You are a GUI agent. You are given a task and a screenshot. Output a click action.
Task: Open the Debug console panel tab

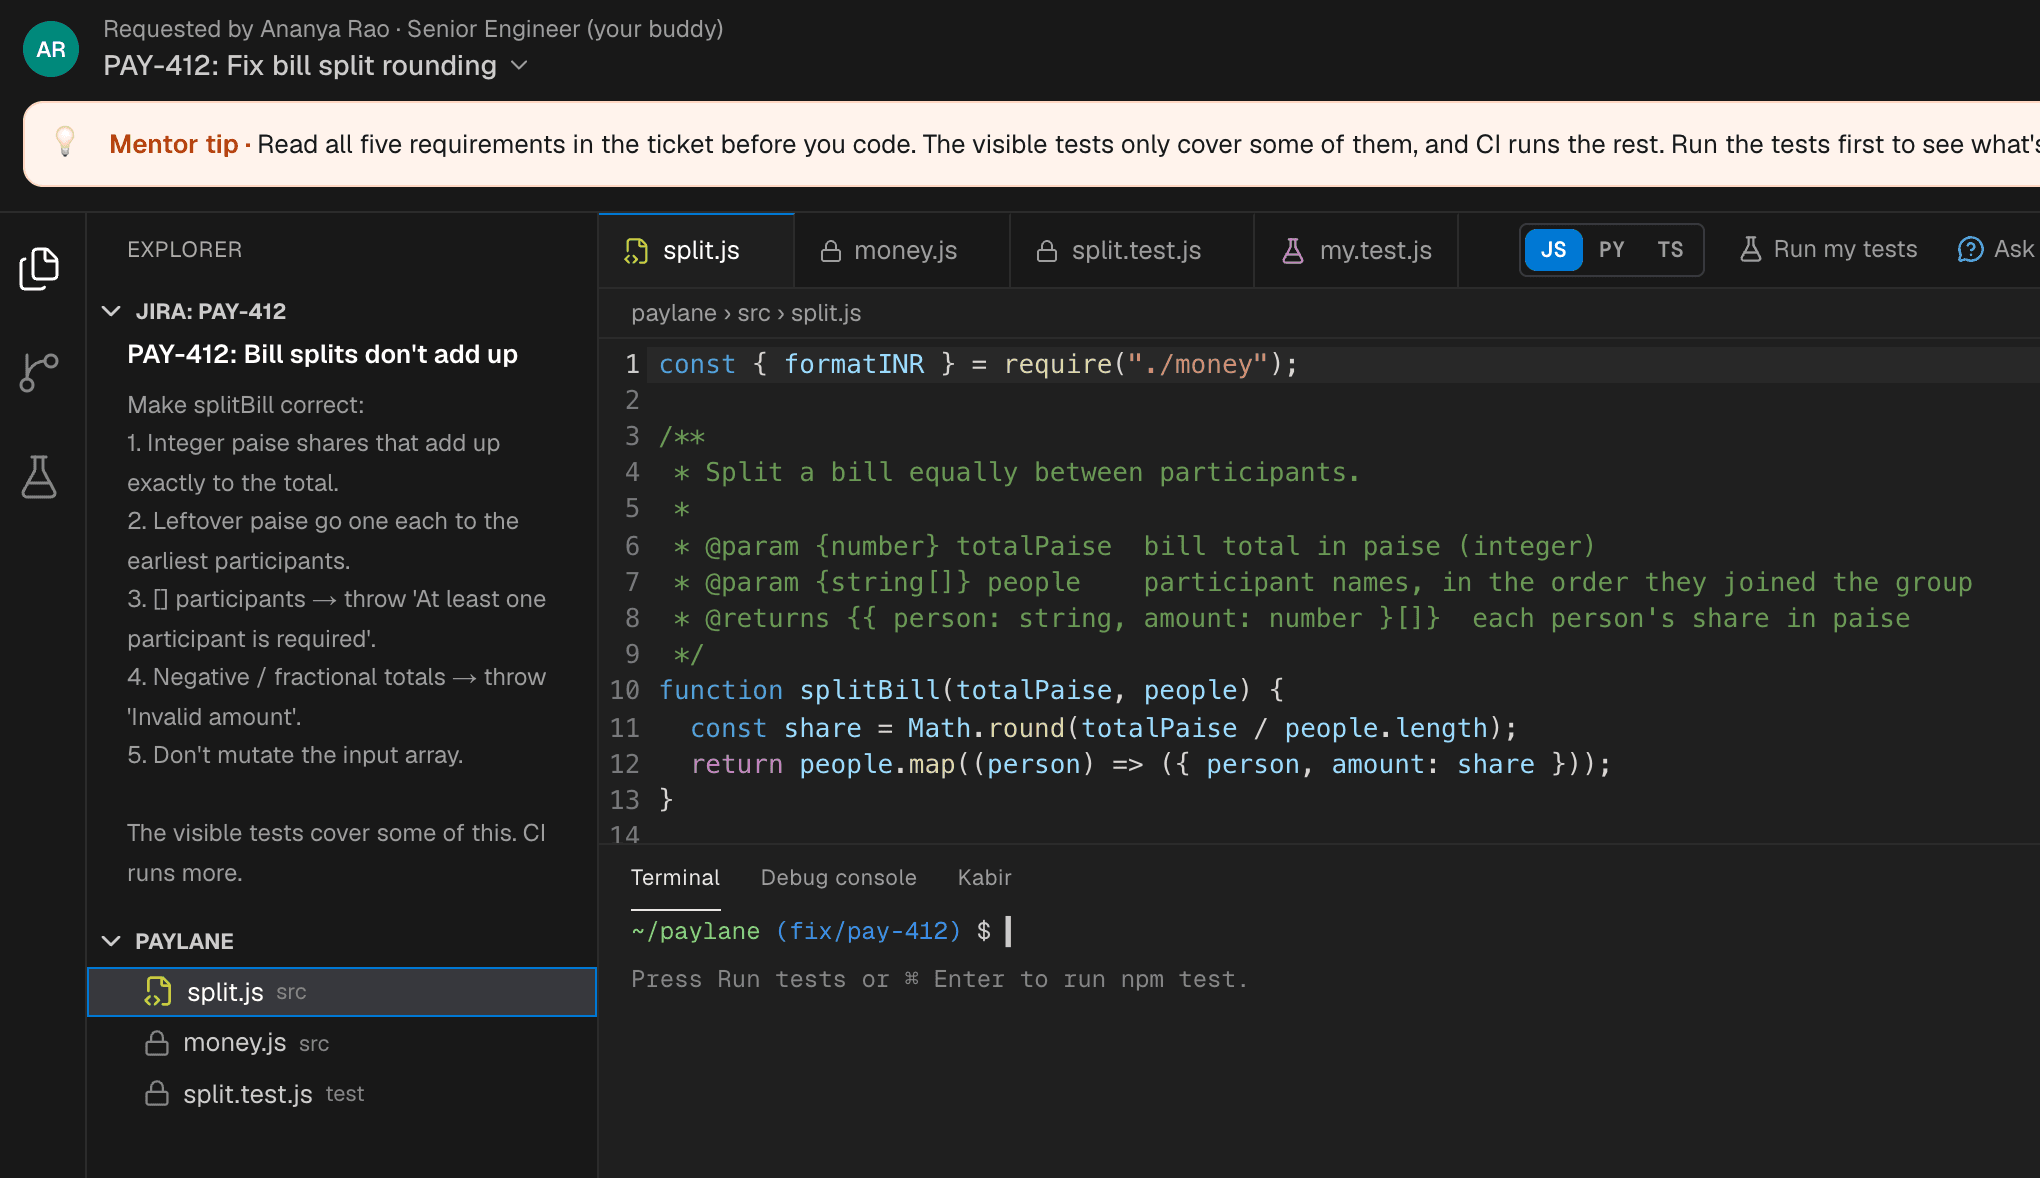[838, 878]
